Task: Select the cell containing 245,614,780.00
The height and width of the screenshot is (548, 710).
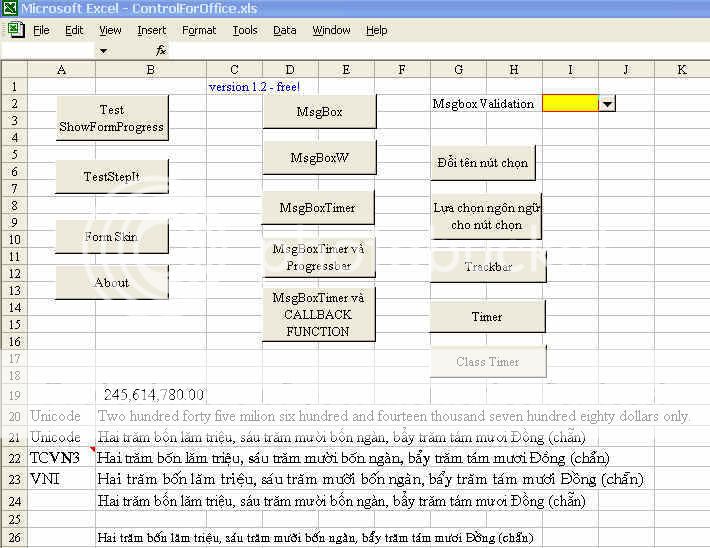Action: pyautogui.click(x=150, y=395)
